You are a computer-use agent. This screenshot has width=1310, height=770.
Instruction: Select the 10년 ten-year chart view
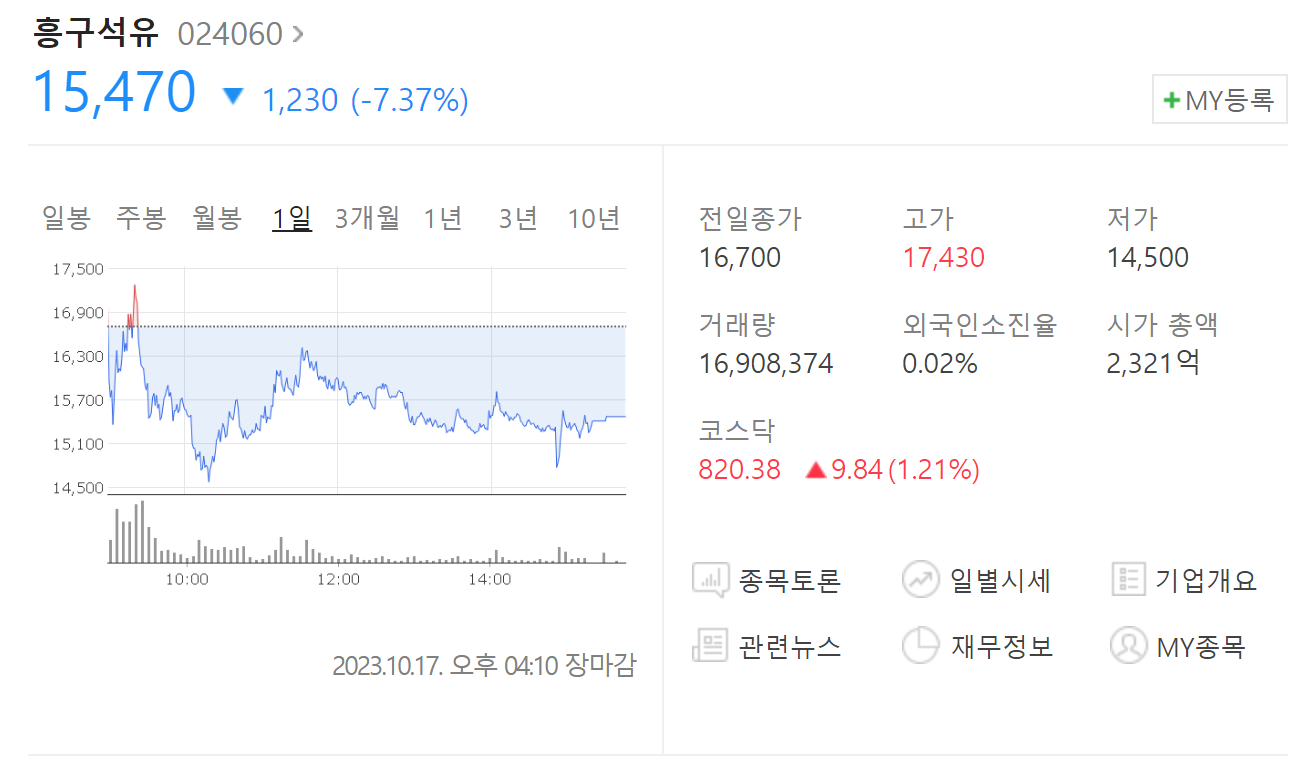pos(595,218)
